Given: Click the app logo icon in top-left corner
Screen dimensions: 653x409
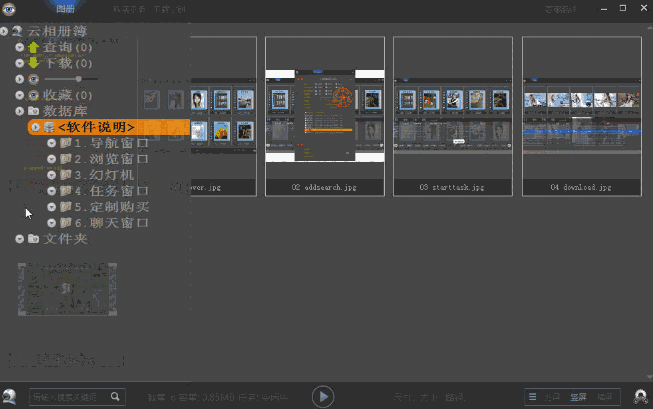Looking at the screenshot, I should [10, 9].
